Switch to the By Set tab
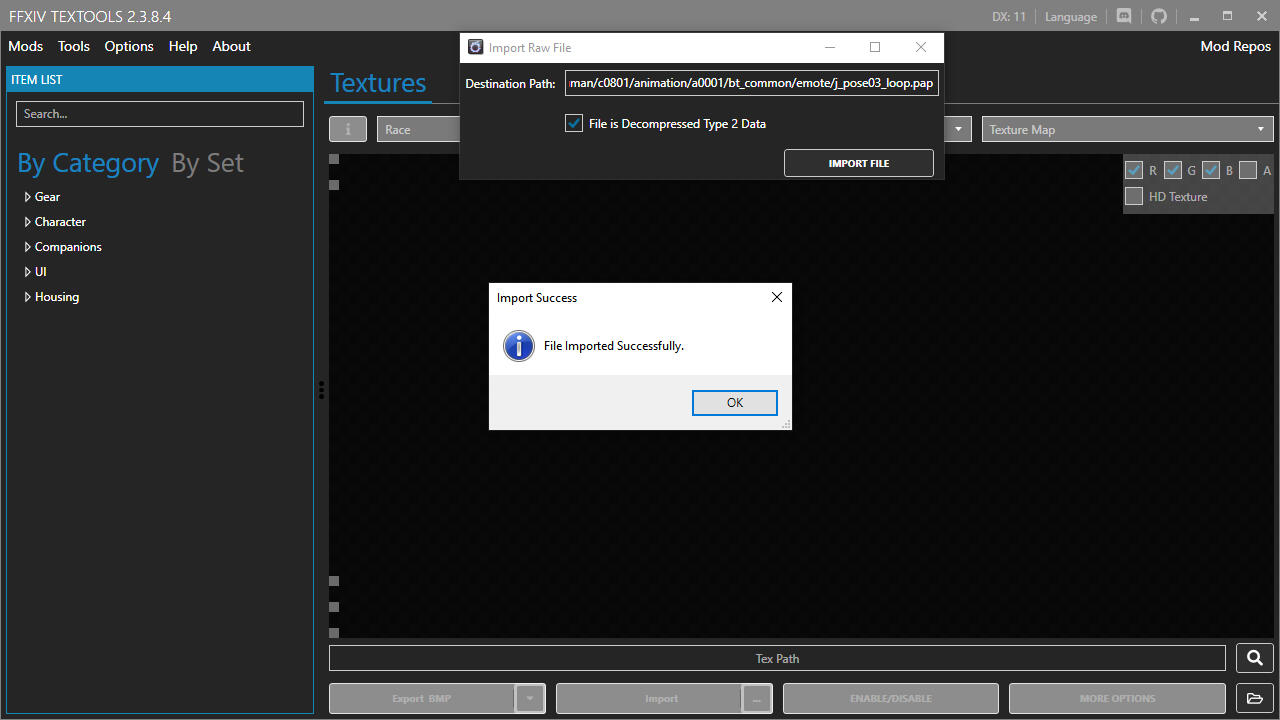The image size is (1280, 720). pos(207,163)
